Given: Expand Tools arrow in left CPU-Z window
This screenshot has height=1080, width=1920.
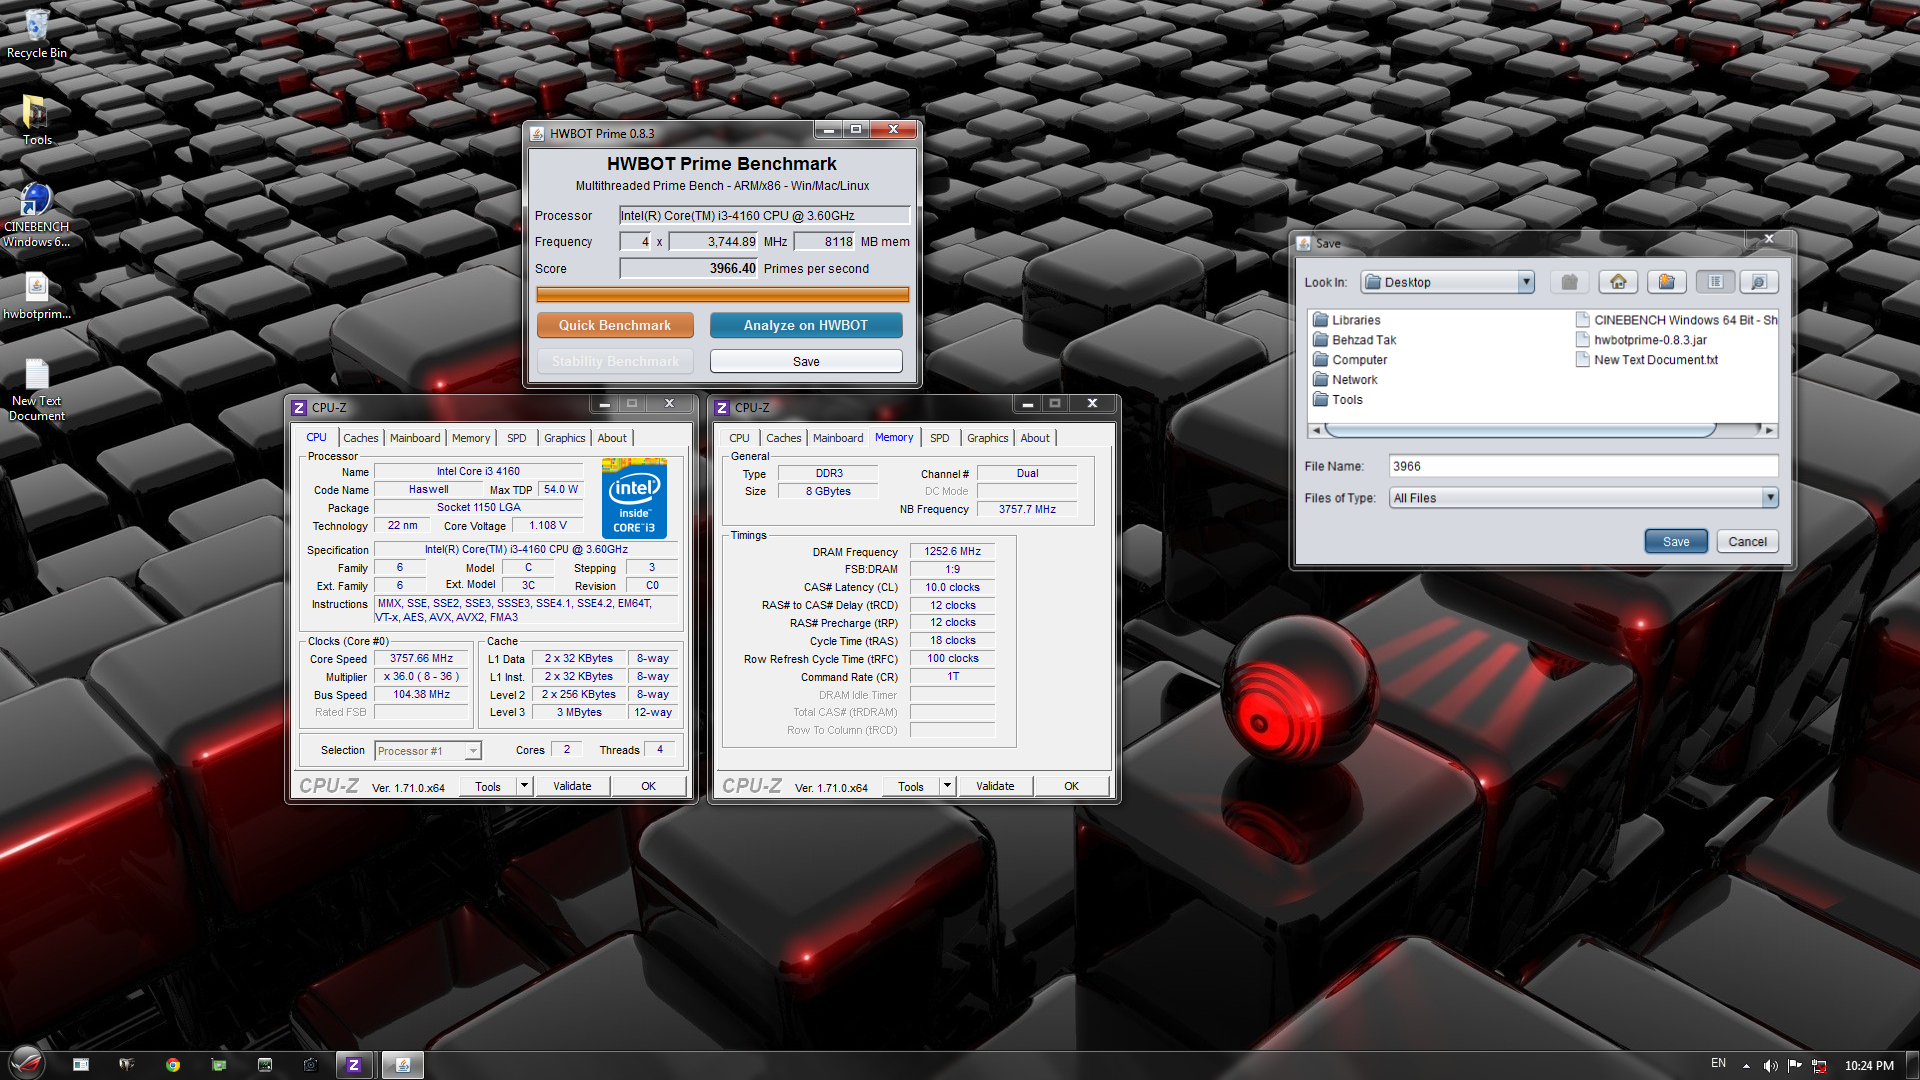Looking at the screenshot, I should point(524,786).
